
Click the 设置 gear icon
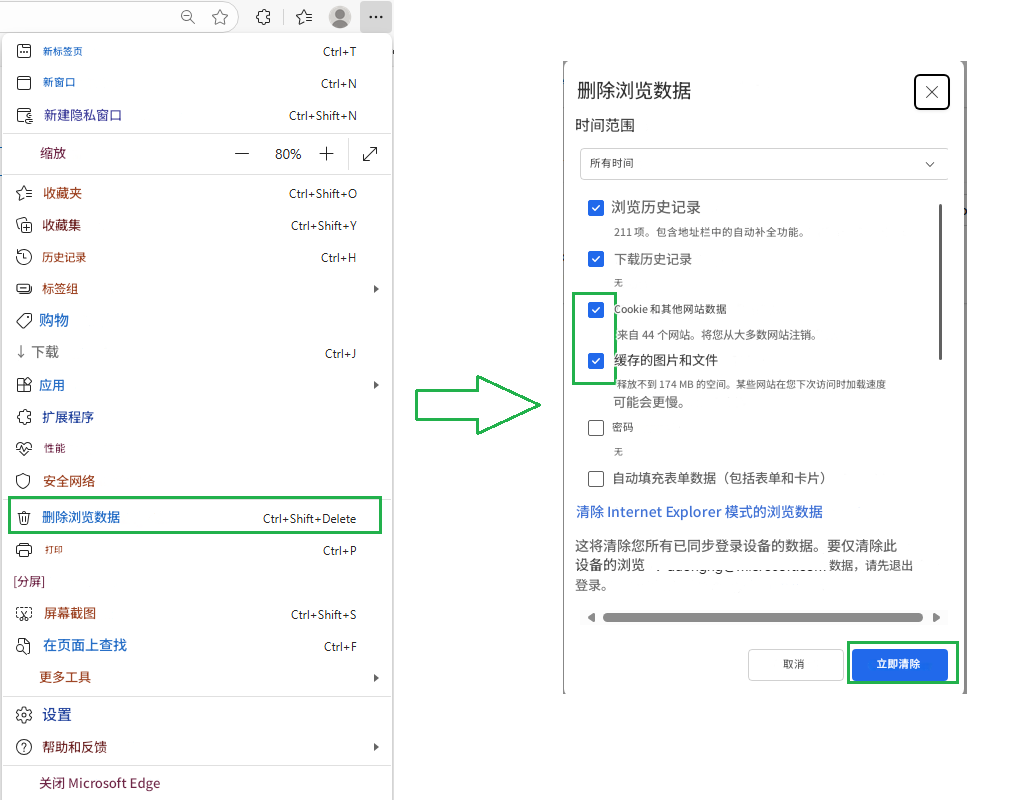click(24, 715)
